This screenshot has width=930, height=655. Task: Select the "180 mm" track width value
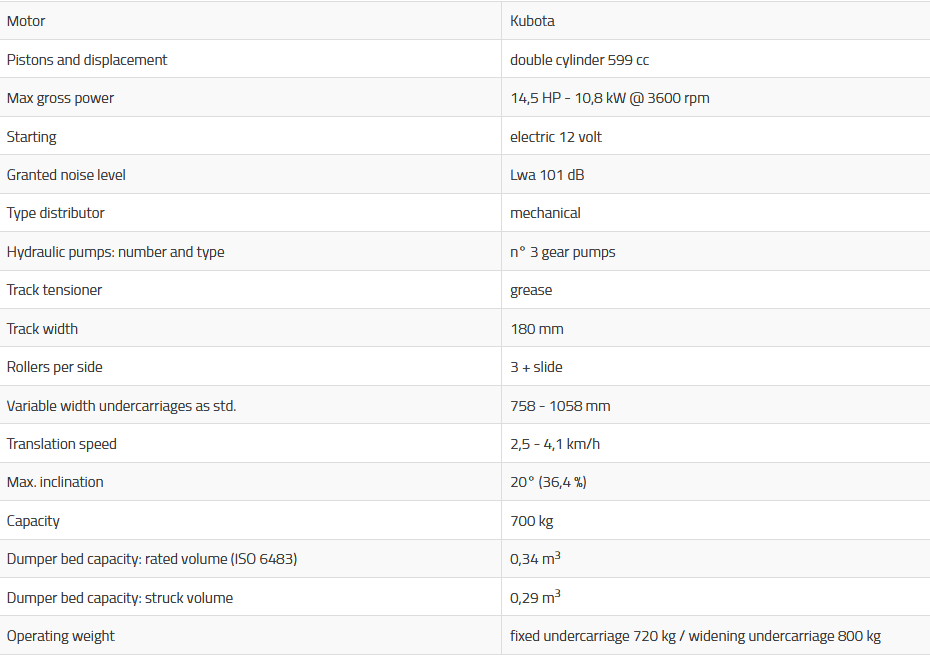[x=537, y=329]
